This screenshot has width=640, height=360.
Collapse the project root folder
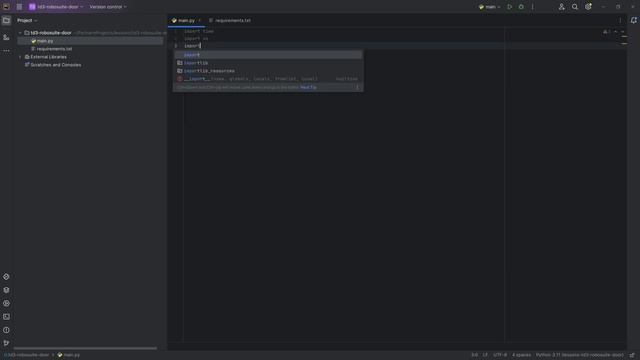20,33
